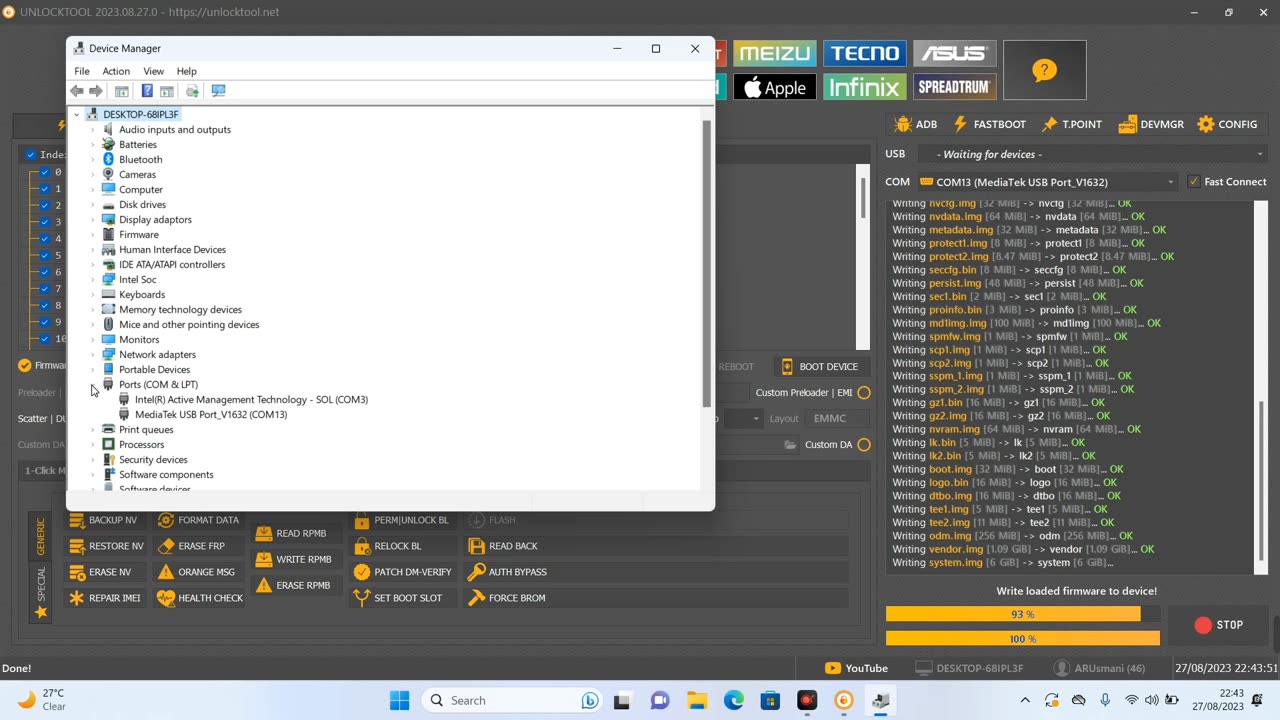Click the scan for hardware changes monitor icon
This screenshot has height=720, width=1280.
218,91
